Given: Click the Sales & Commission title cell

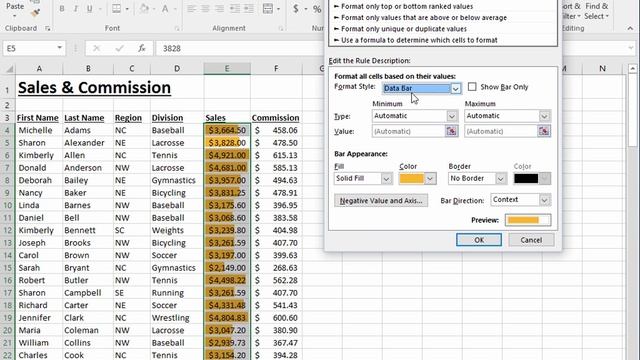Looking at the screenshot, I should pos(94,87).
